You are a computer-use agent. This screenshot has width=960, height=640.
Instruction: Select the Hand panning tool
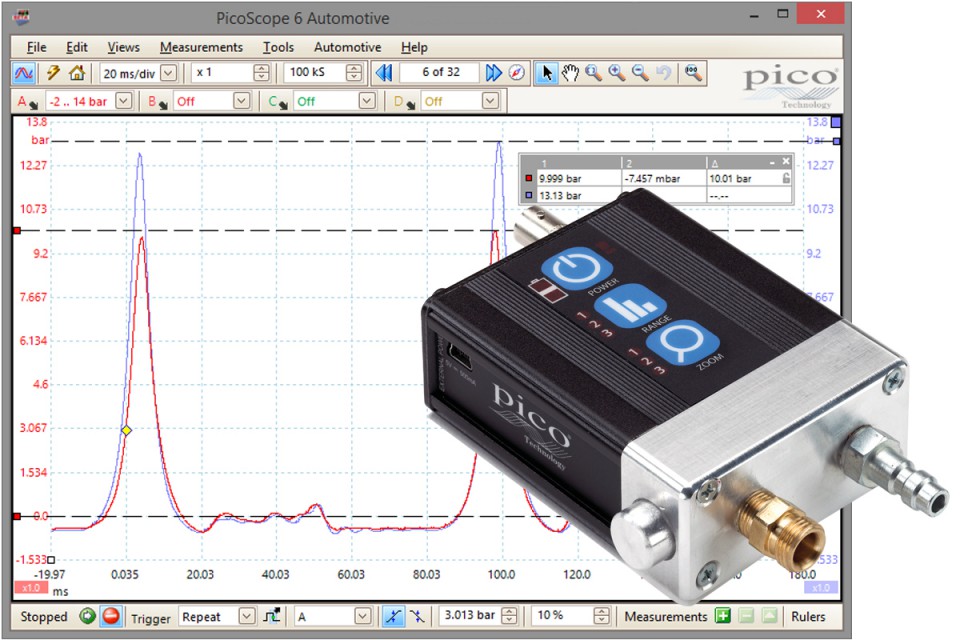point(572,72)
